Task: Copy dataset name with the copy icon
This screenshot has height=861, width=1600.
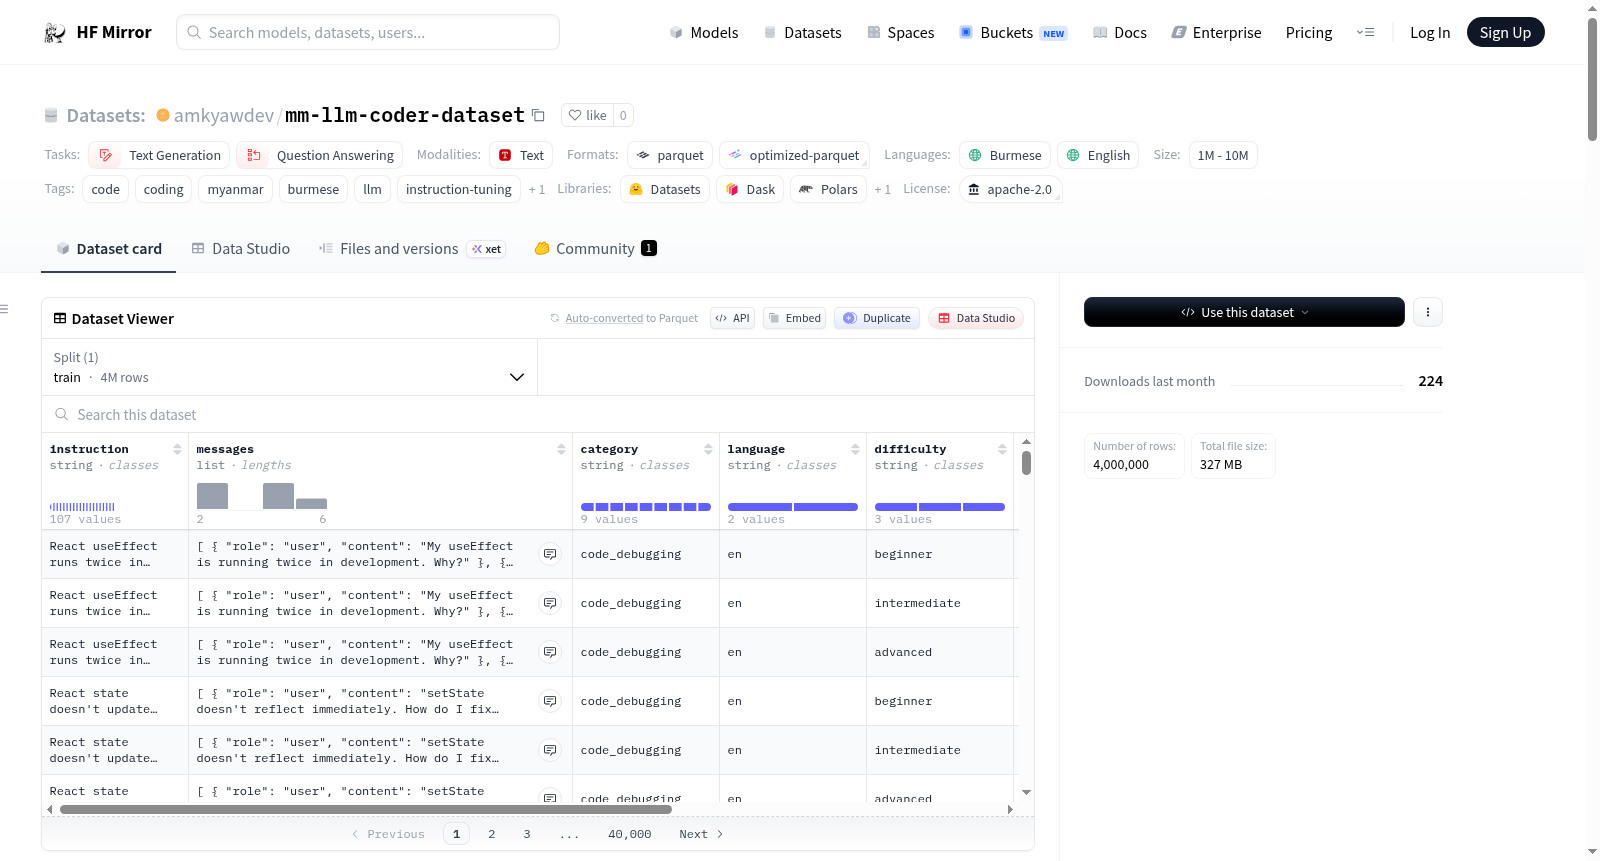Action: 538,115
